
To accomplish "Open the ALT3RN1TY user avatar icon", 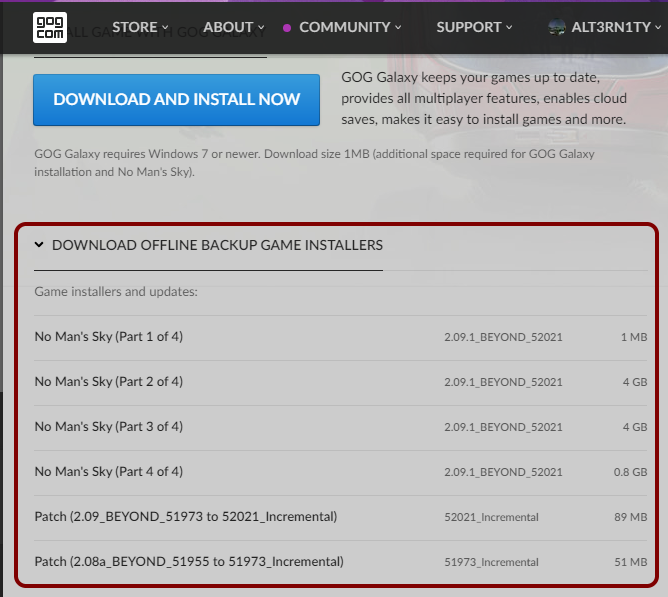I will [x=557, y=27].
